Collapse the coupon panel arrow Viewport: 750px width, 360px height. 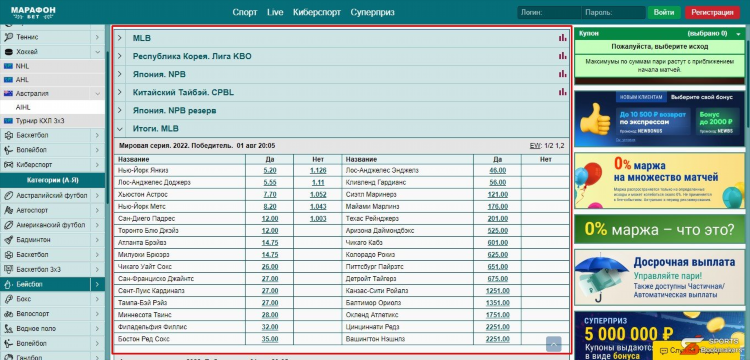[x=739, y=34]
